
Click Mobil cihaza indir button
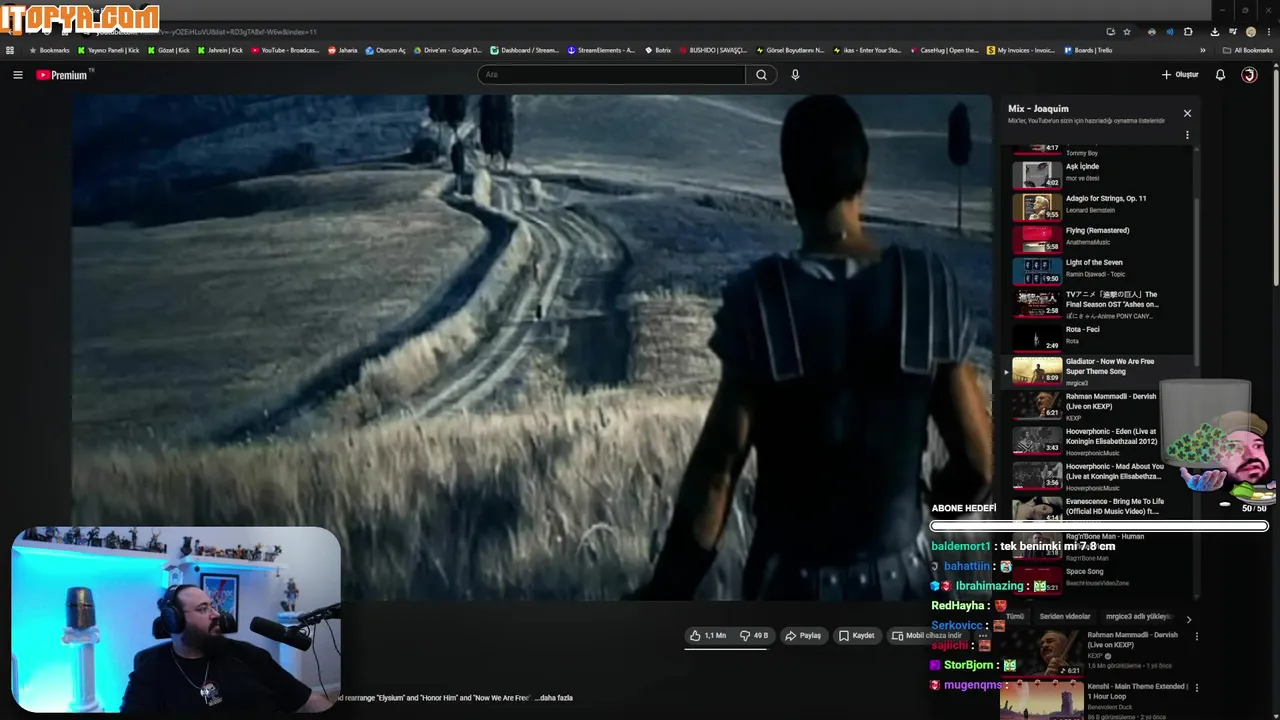pos(926,636)
